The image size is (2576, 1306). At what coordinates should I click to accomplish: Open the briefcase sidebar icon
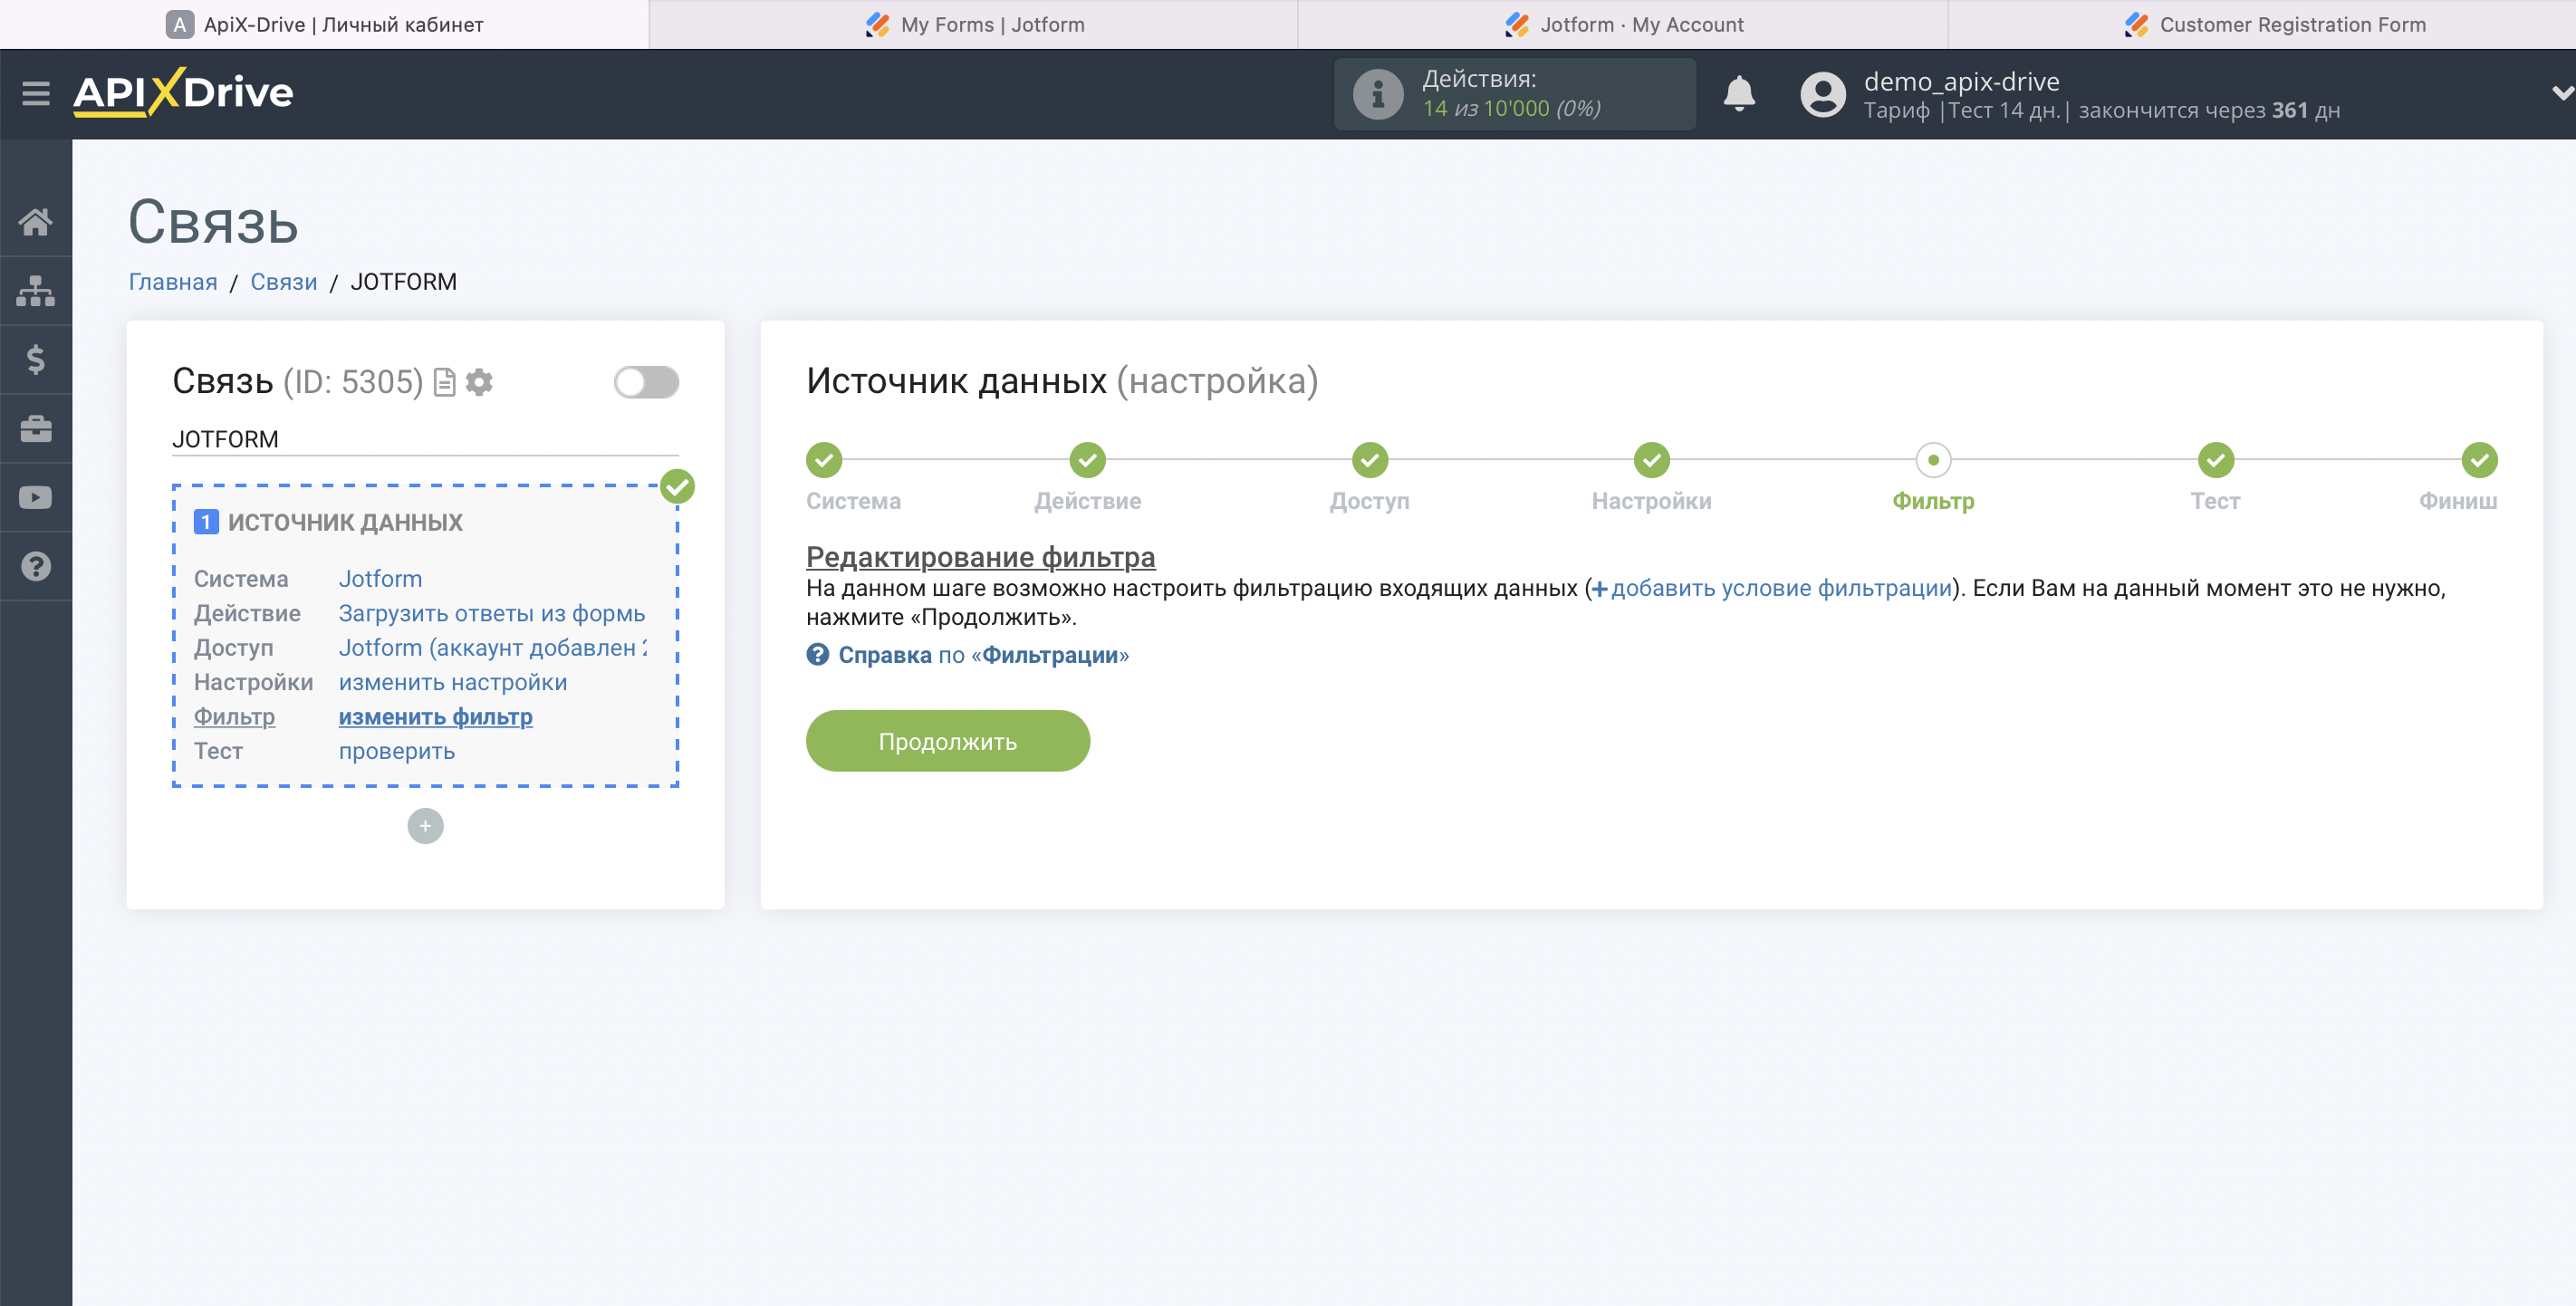coord(36,429)
